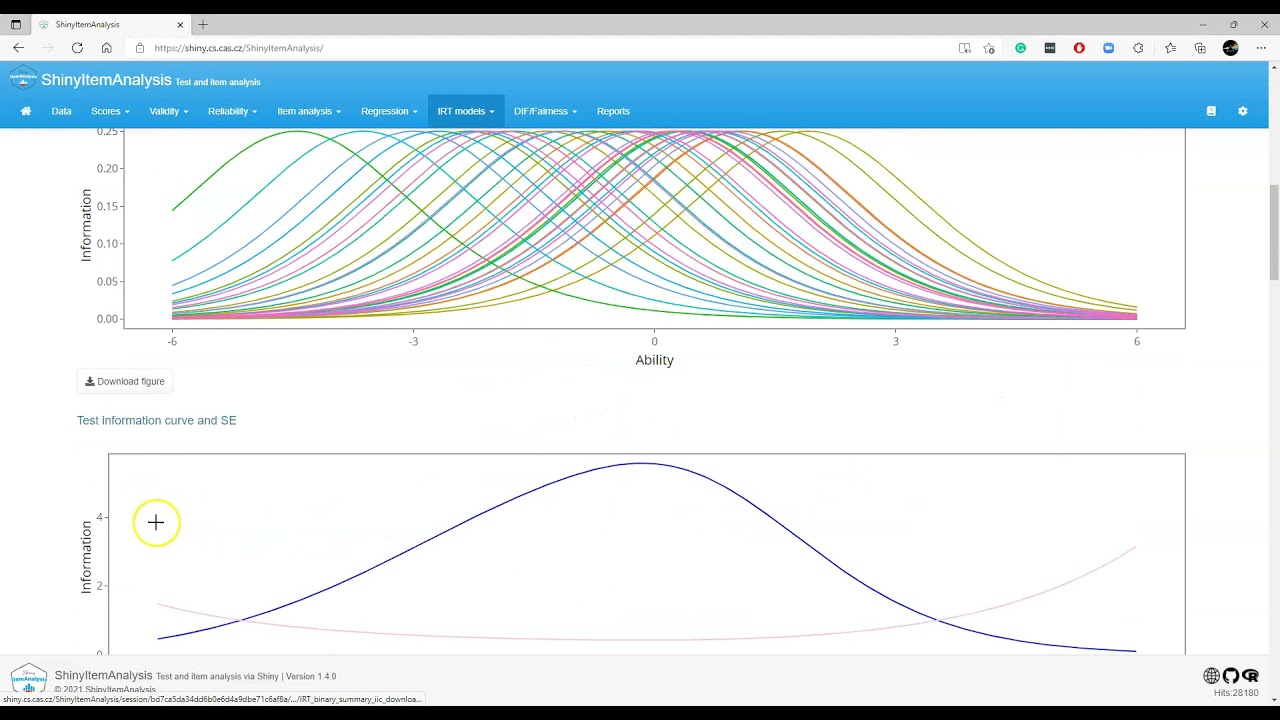Viewport: 1280px width, 720px height.
Task: Expand the Validity dropdown menu
Action: (169, 111)
